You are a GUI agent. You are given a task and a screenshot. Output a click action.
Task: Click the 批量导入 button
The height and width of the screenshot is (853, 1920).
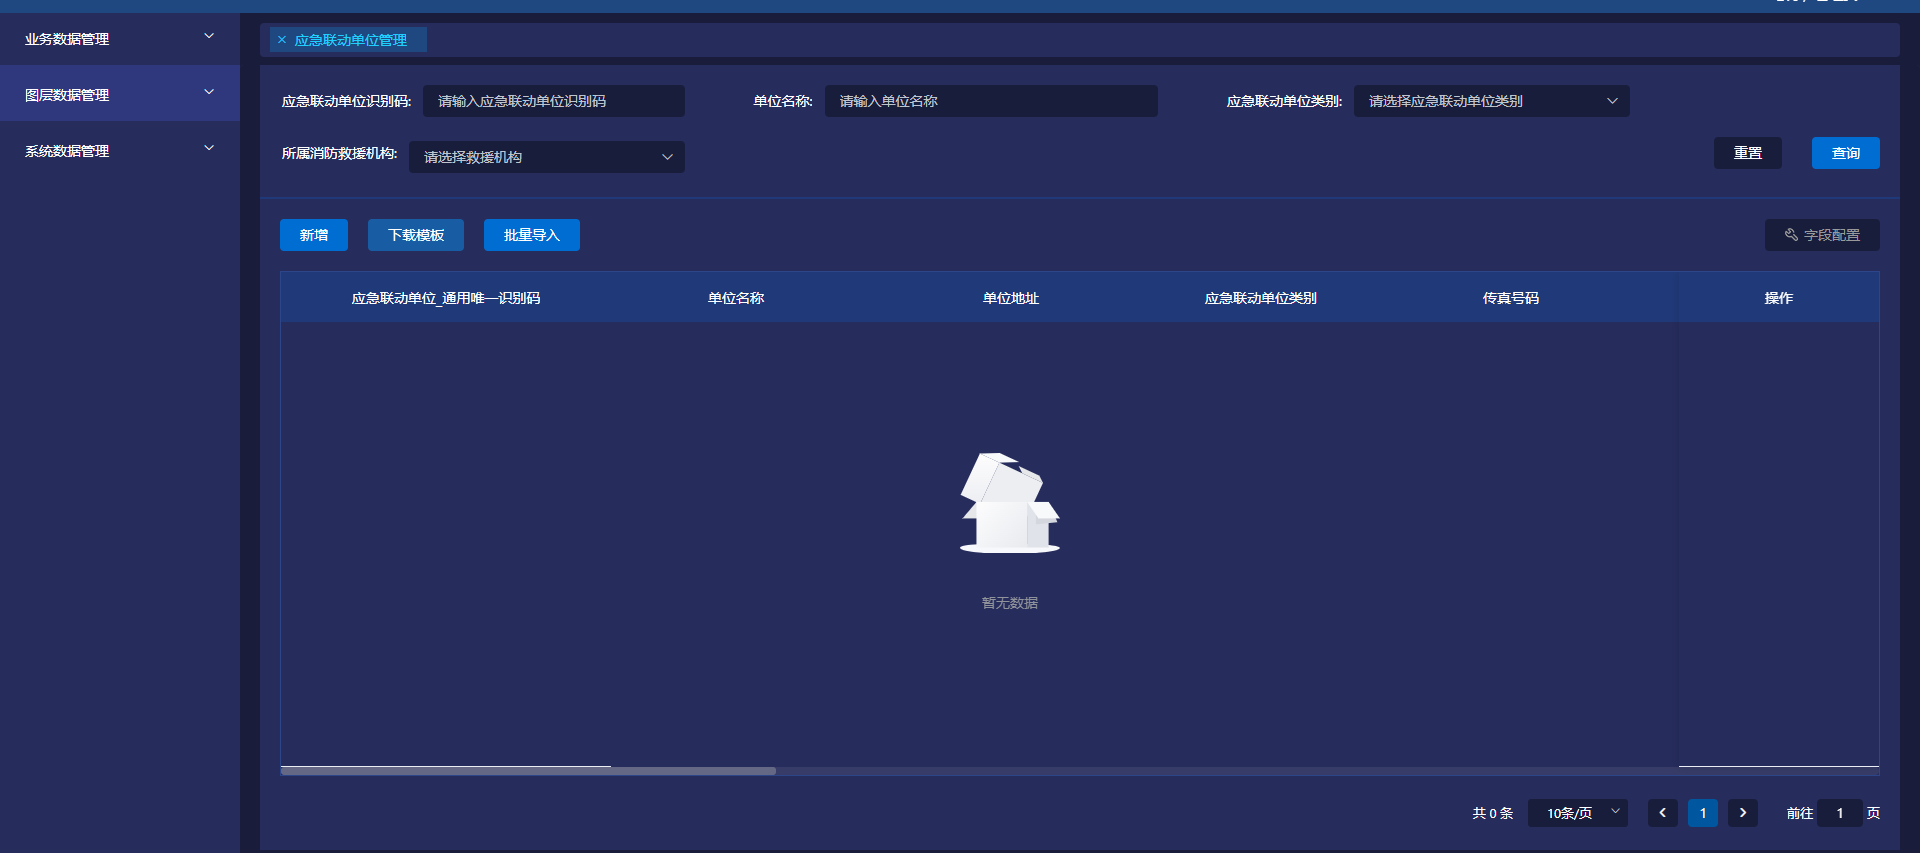pos(531,235)
